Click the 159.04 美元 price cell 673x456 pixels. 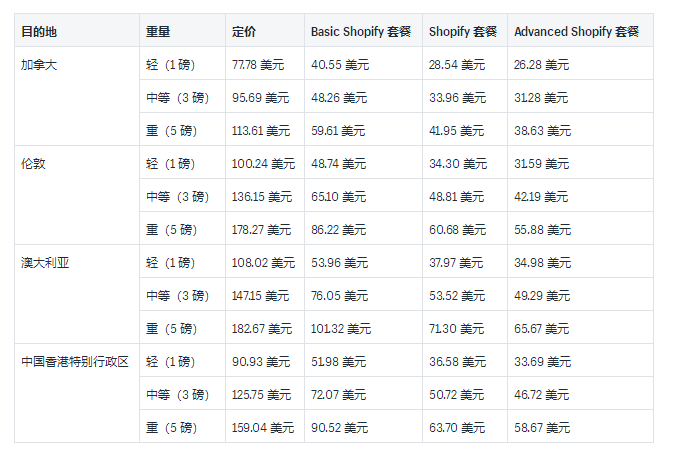coord(263,428)
